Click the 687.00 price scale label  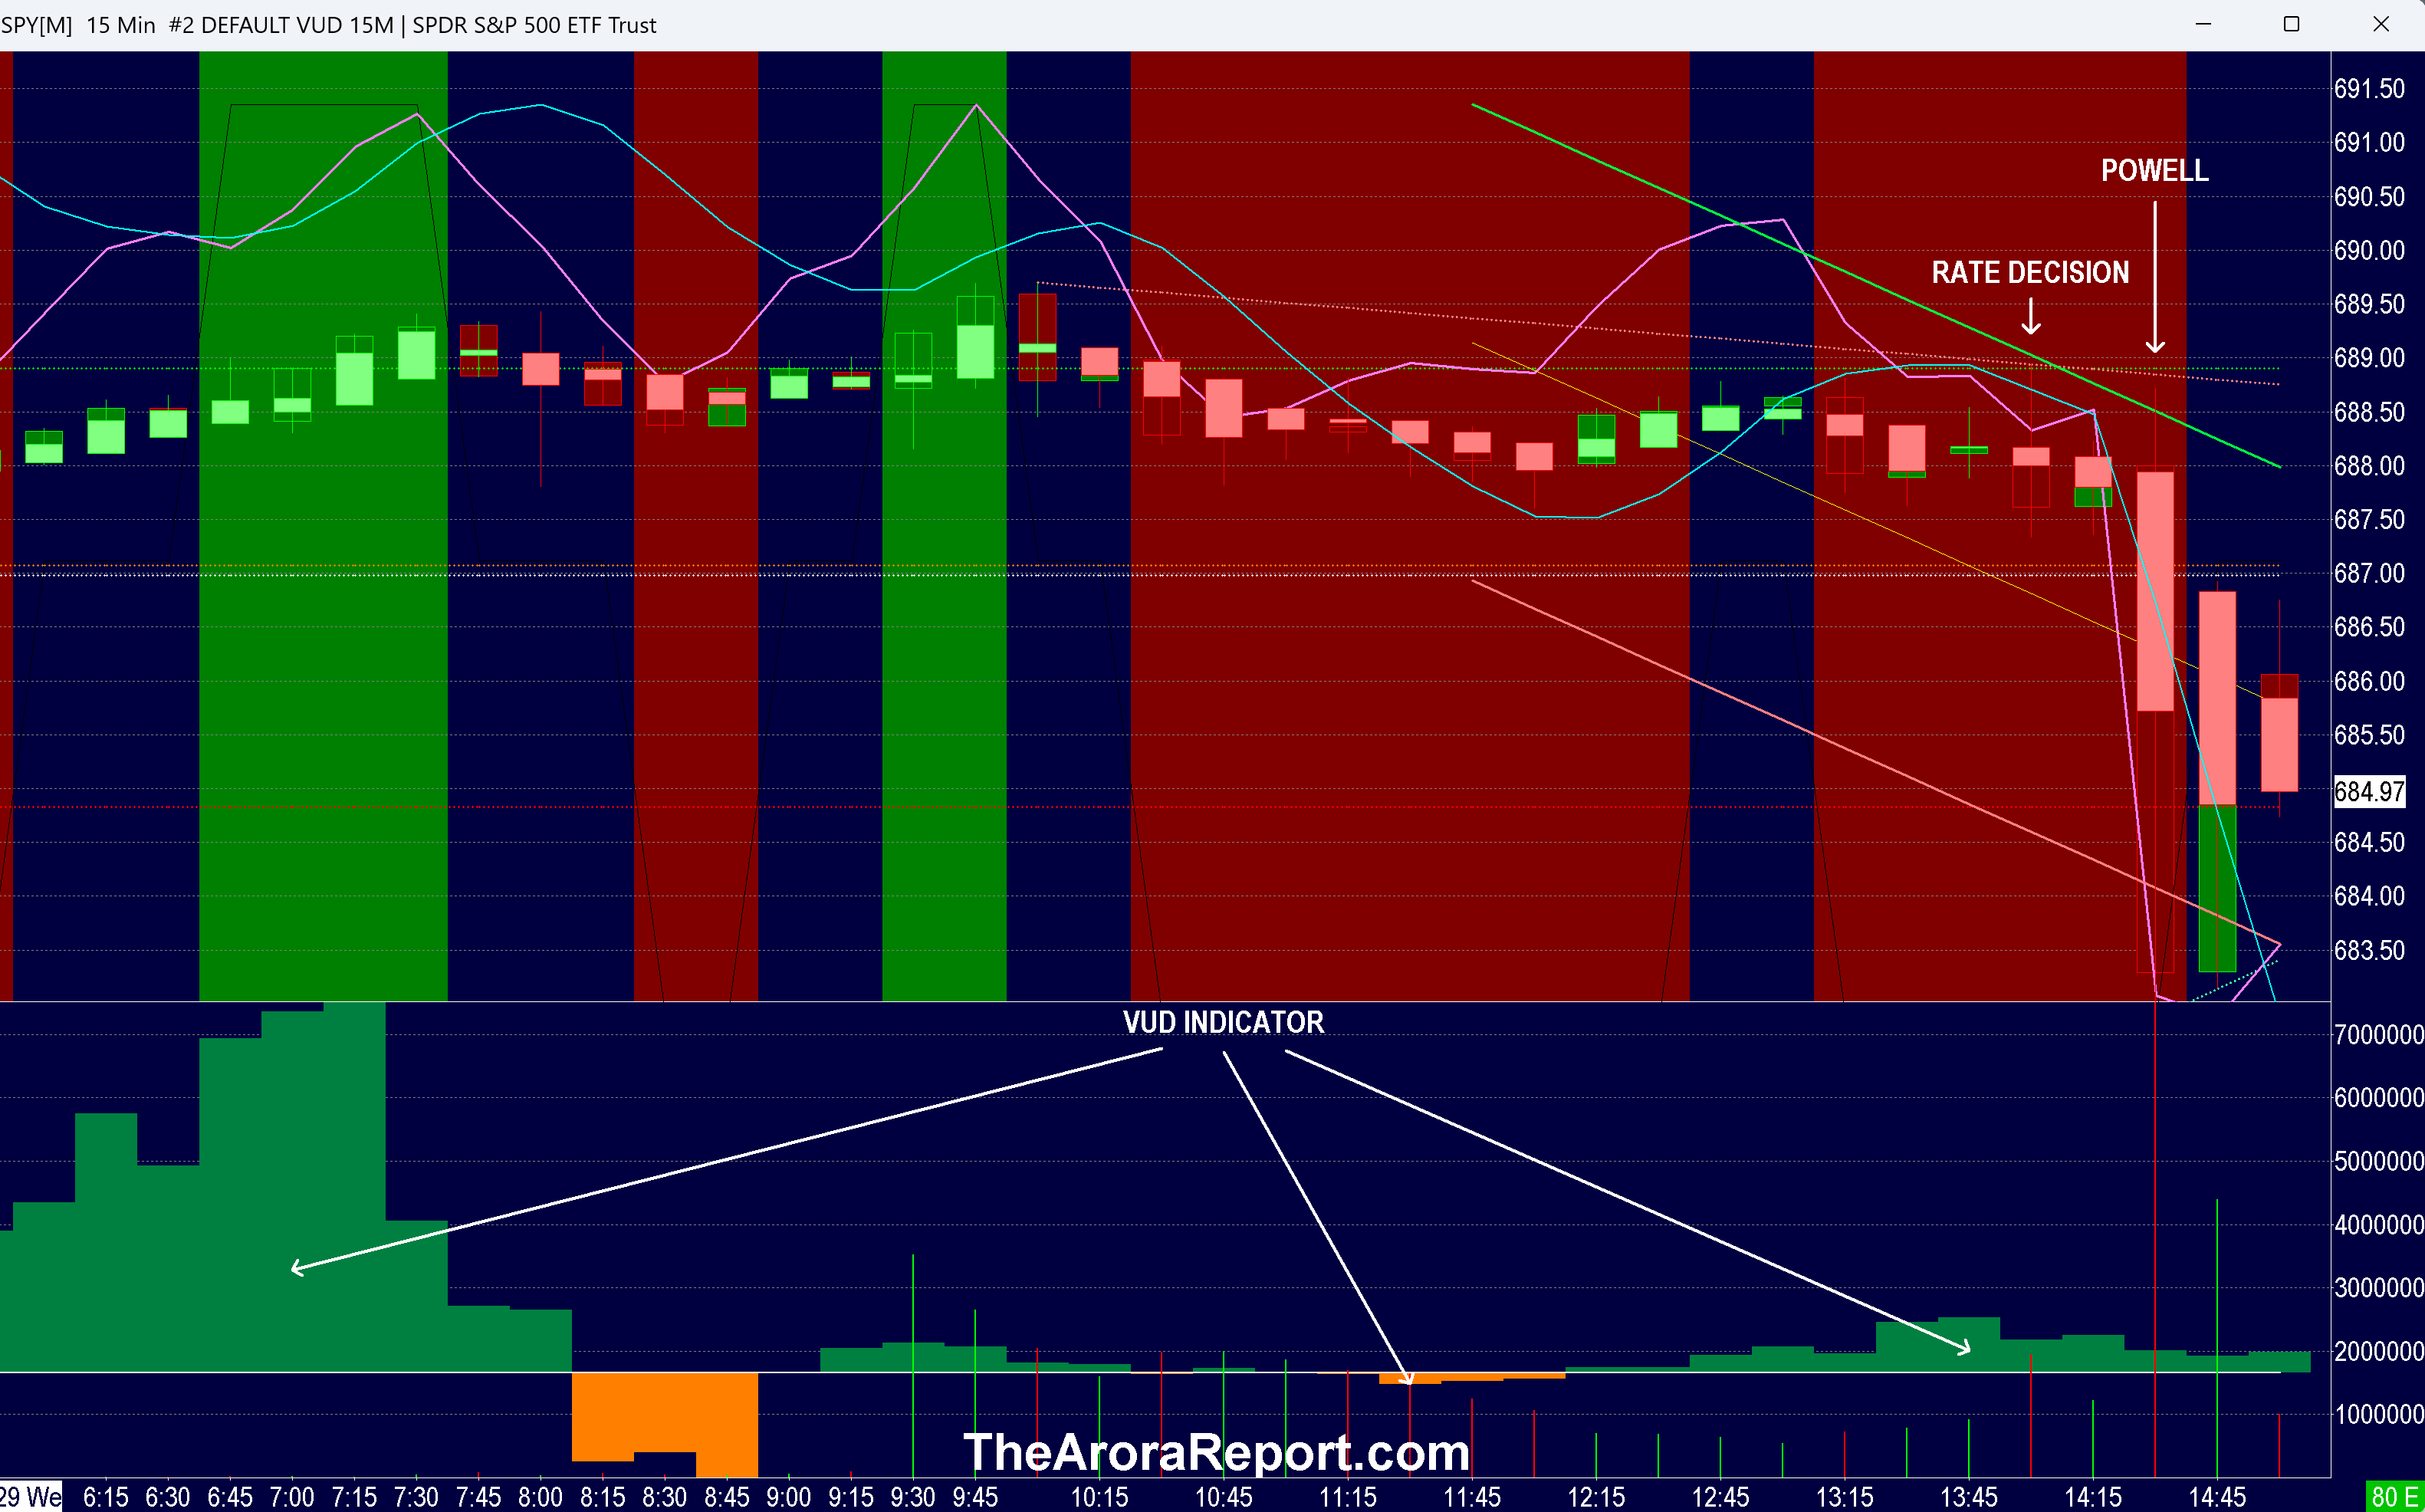[2368, 573]
